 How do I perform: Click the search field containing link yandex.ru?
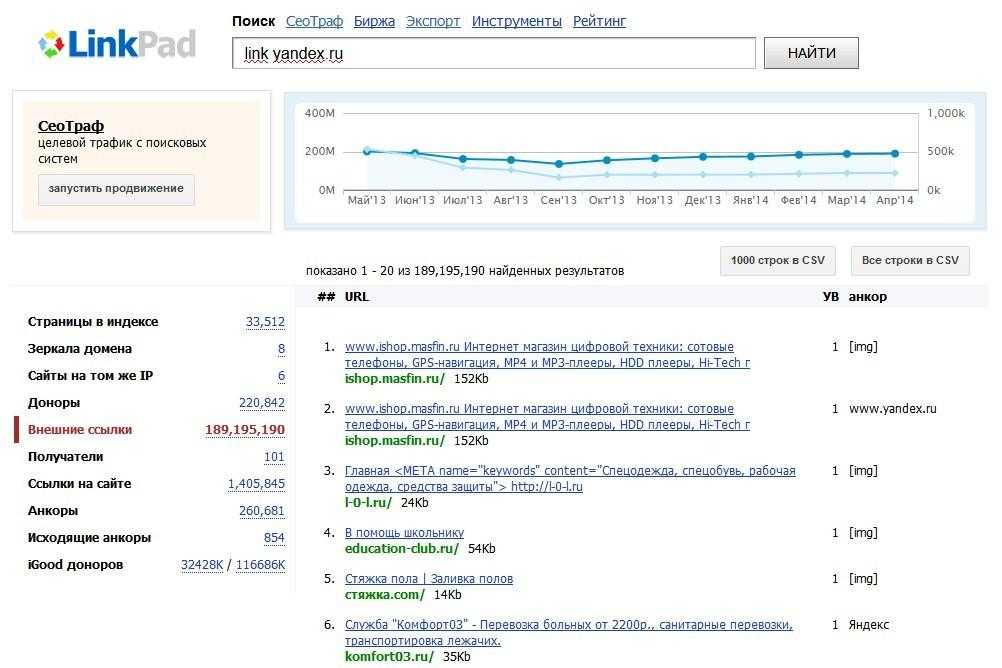click(493, 54)
